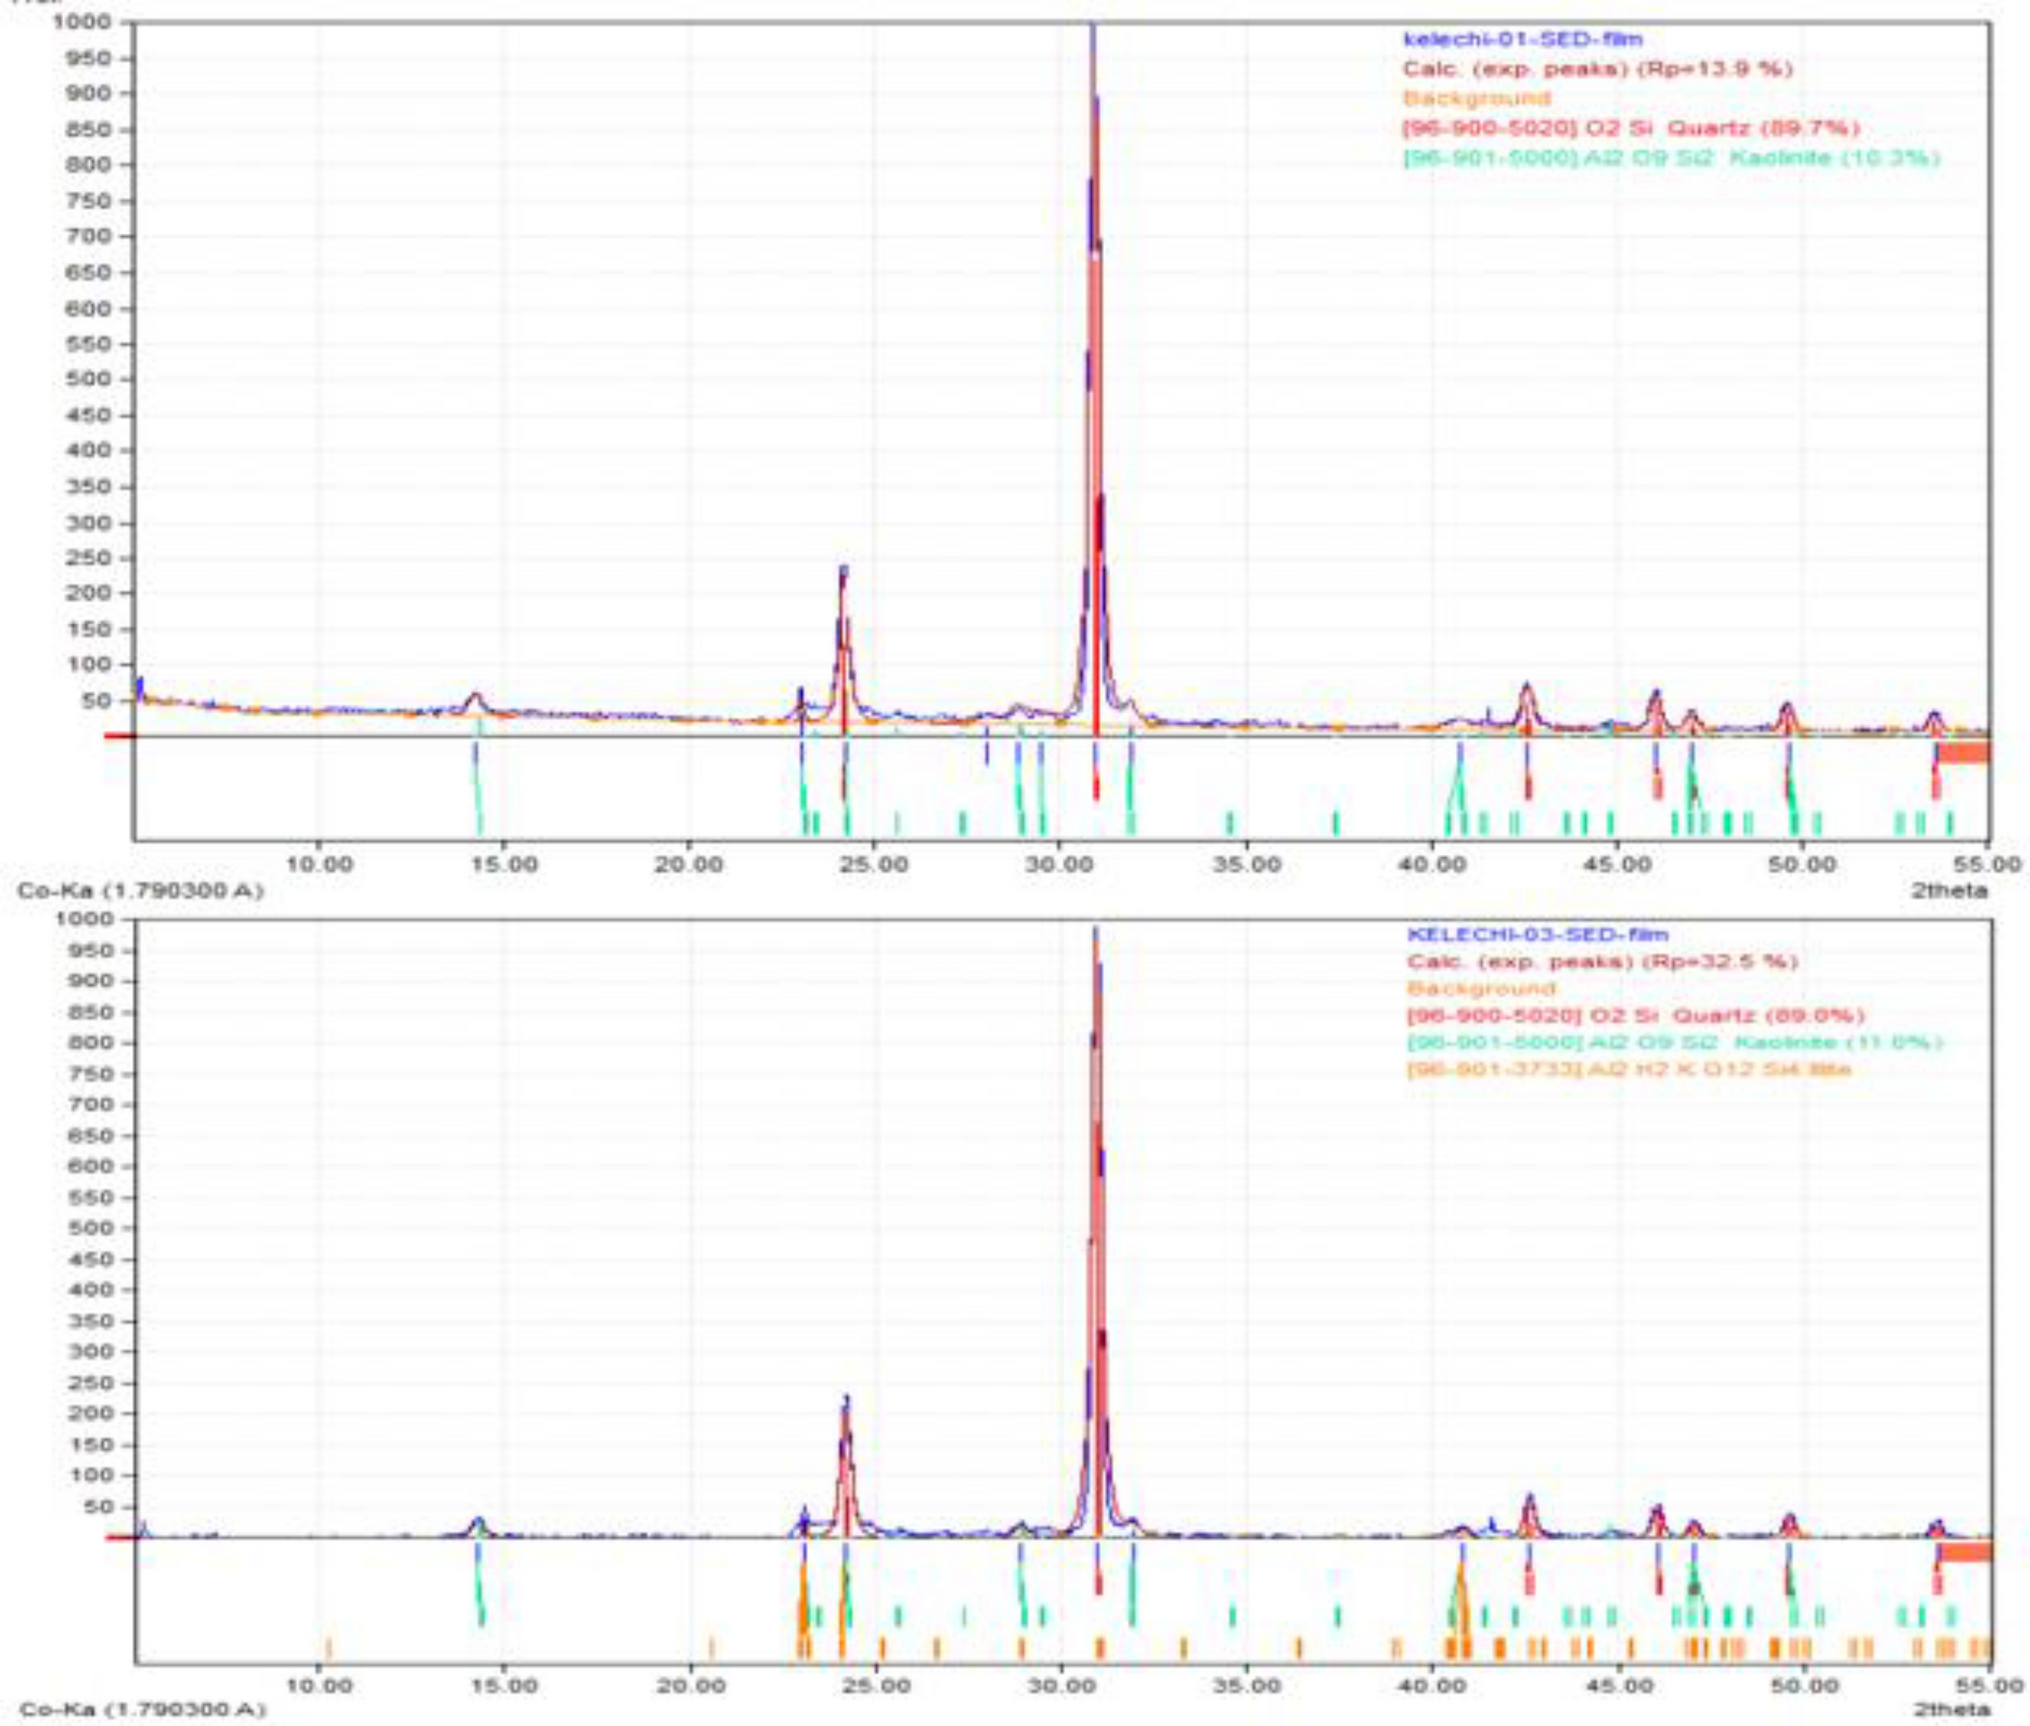Click the Co-Ka wavelength label under top plot
The width and height of the screenshot is (2030, 1726).
140,890
